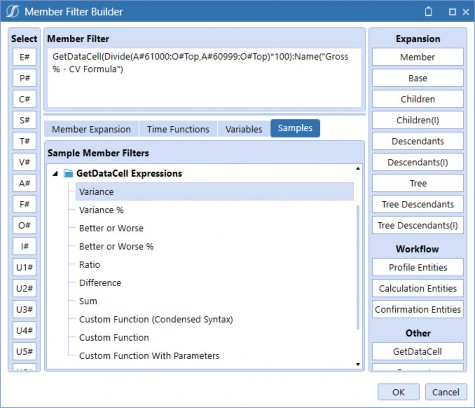
Task: Pick the U1# dimension button
Action: (x=24, y=267)
